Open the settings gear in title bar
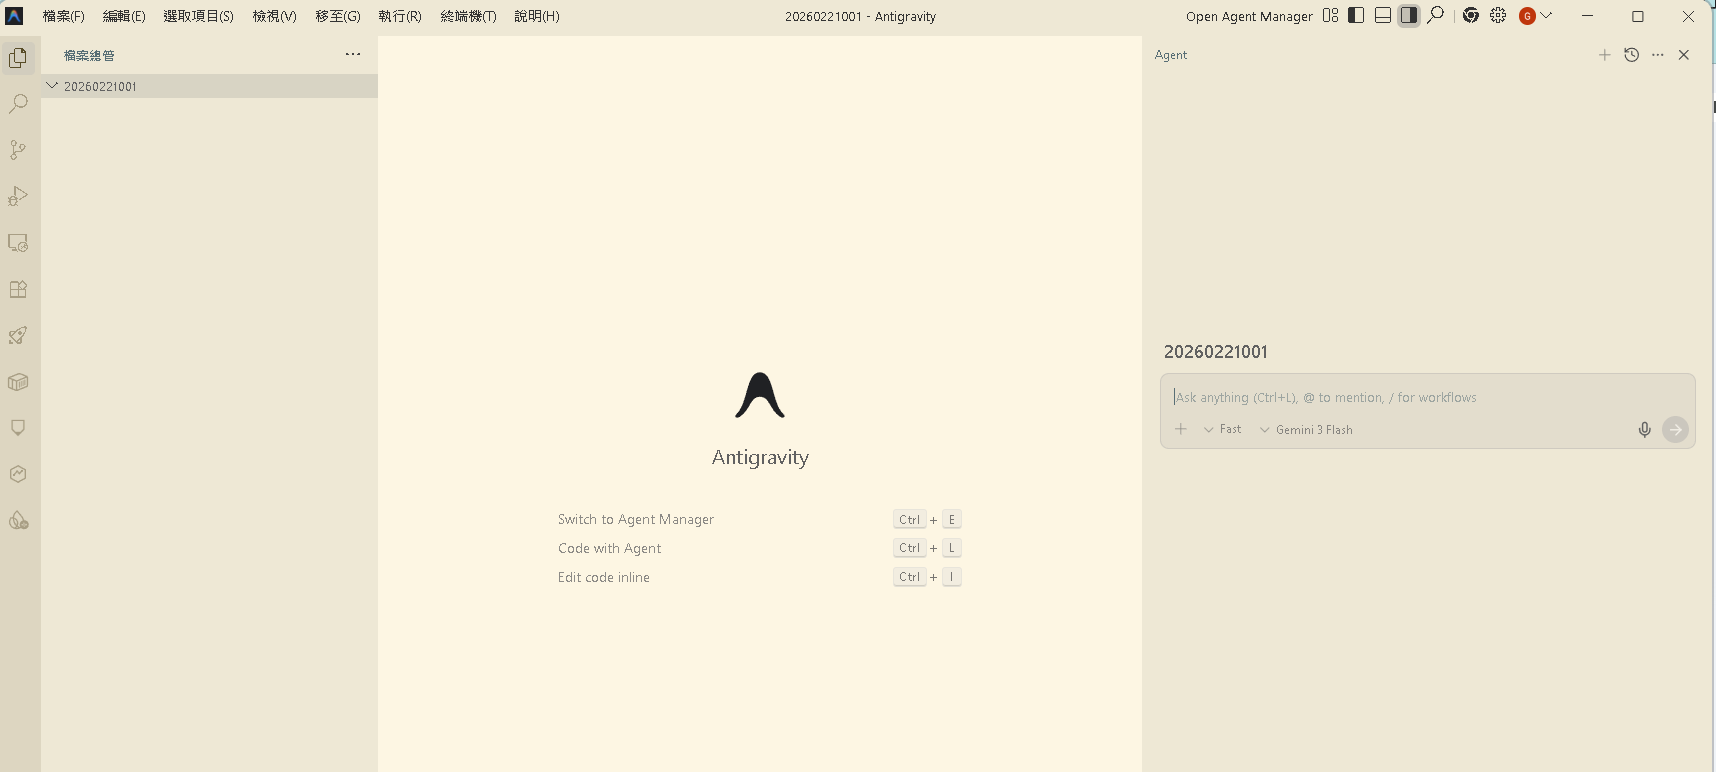The height and width of the screenshot is (772, 1716). [1498, 15]
